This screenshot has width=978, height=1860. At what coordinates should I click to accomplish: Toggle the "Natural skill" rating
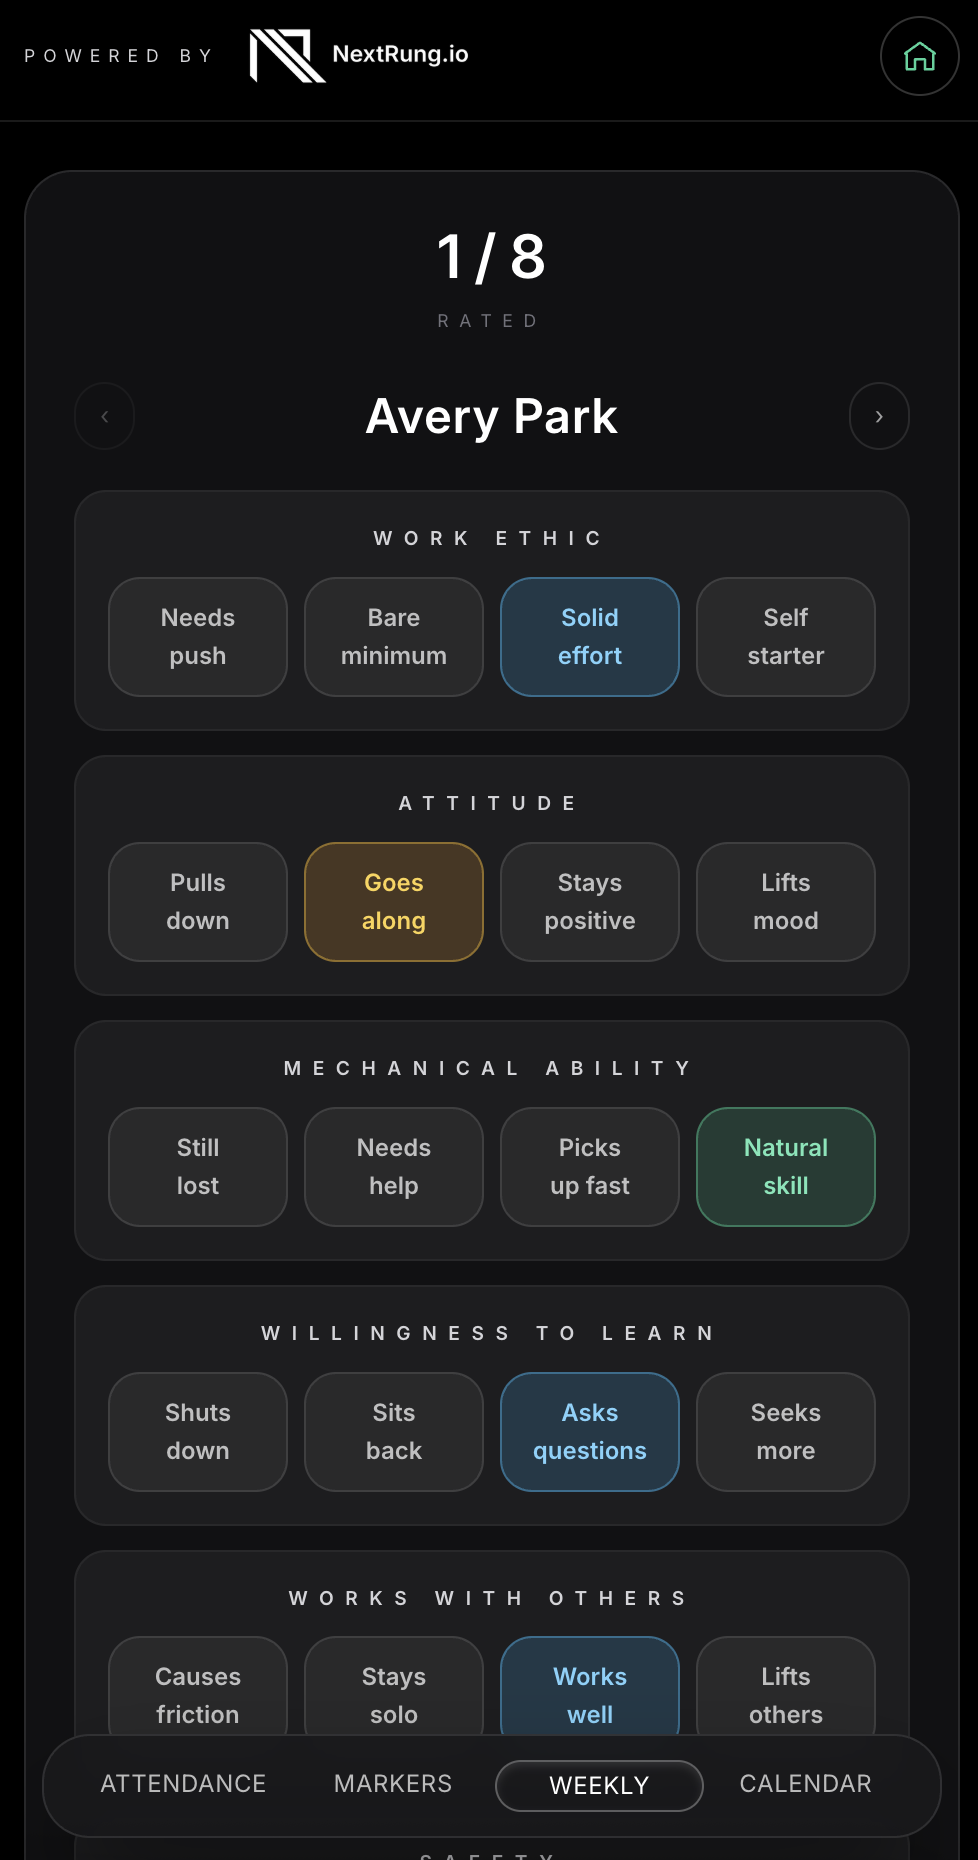(785, 1167)
